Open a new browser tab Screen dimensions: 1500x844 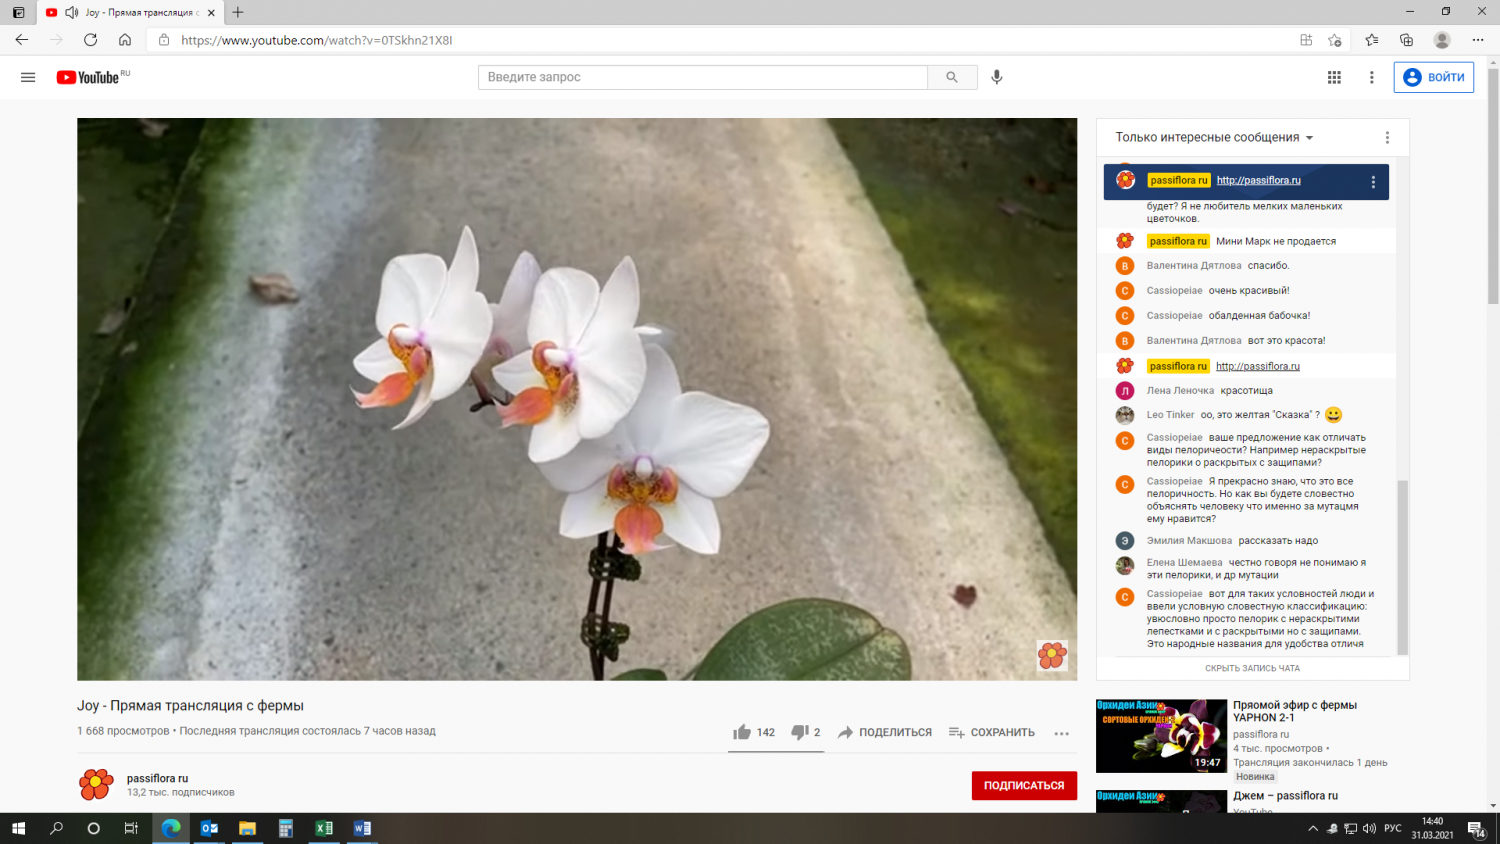coord(238,13)
